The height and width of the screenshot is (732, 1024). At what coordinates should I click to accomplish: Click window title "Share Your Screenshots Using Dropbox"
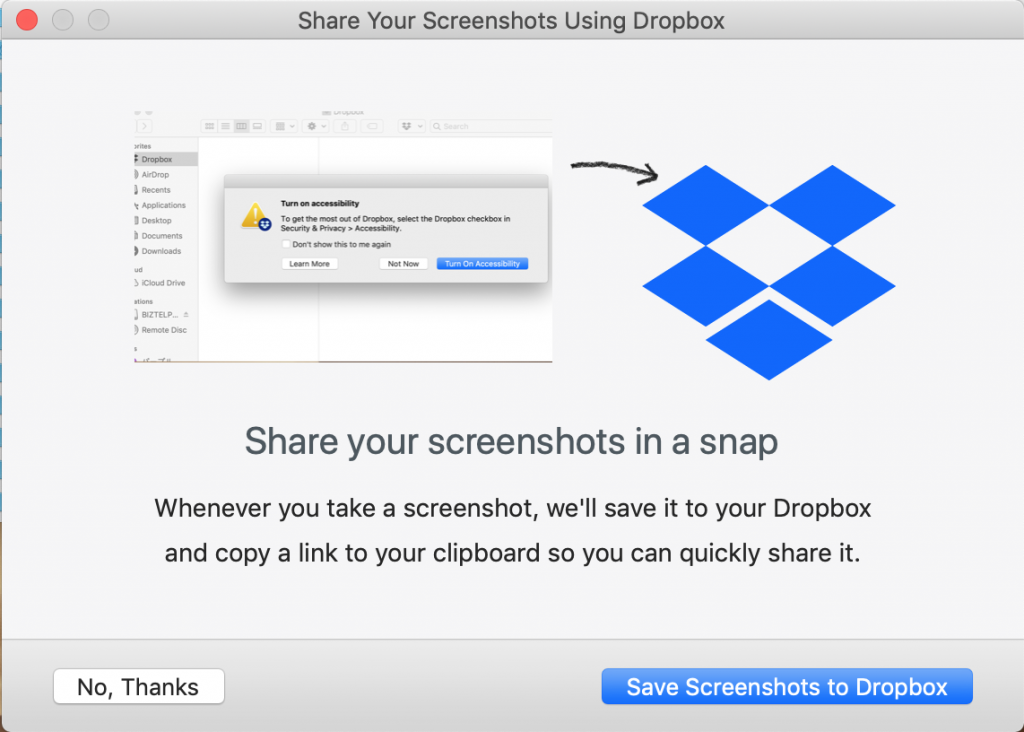(511, 21)
